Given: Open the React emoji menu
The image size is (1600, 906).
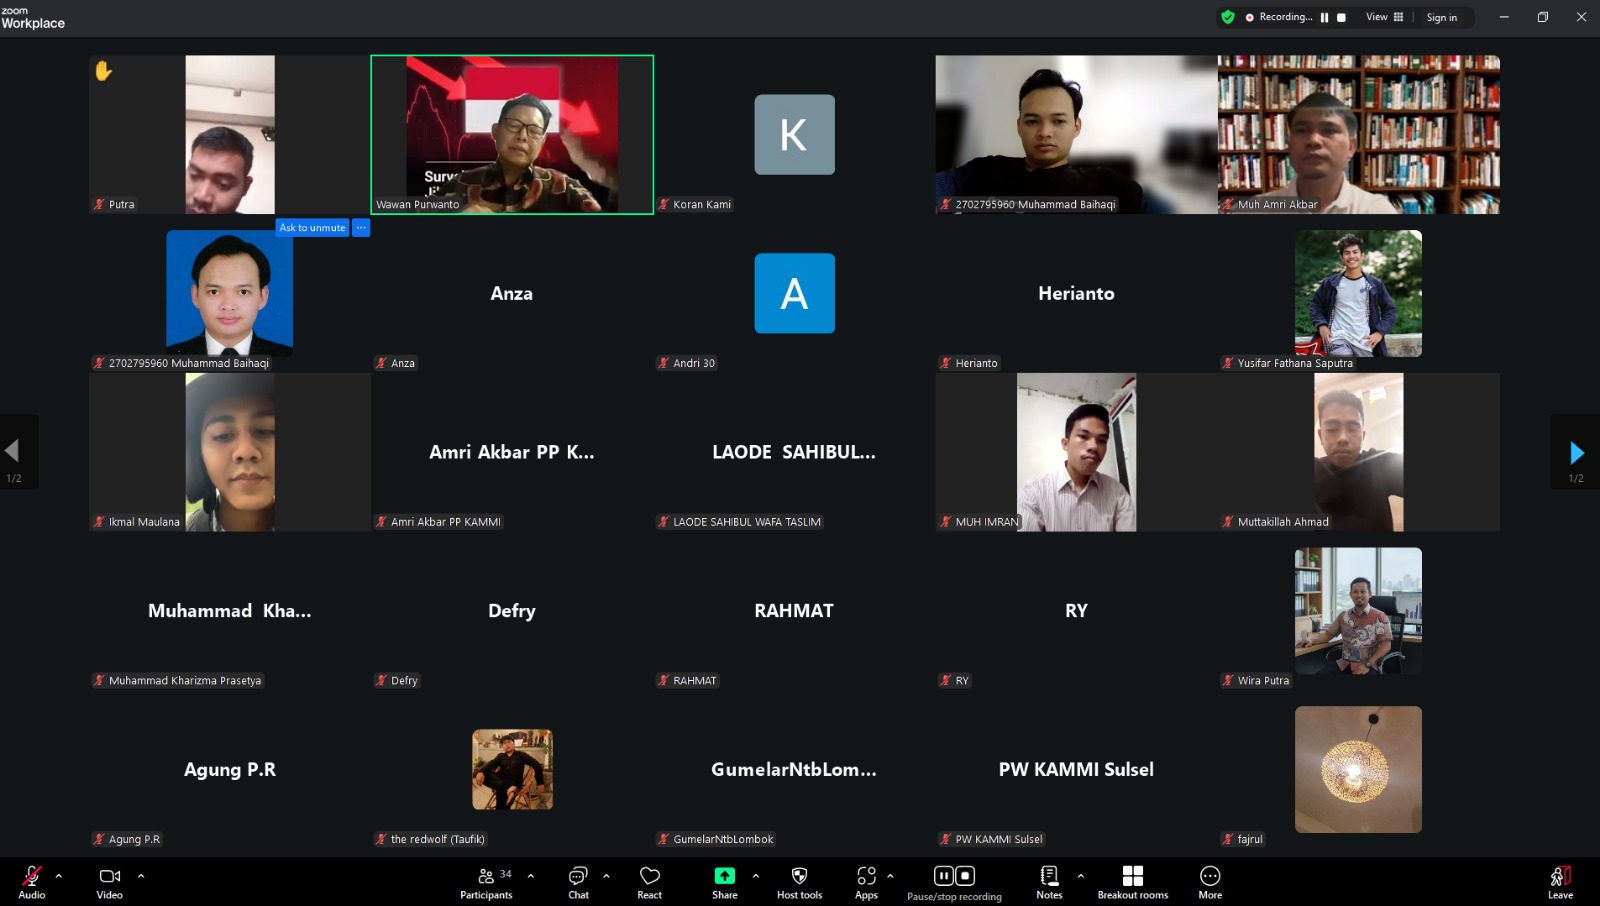Looking at the screenshot, I should tap(650, 882).
